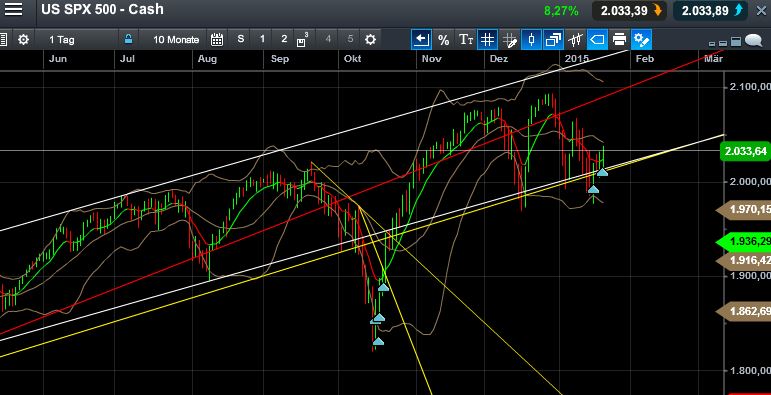The height and width of the screenshot is (395, 771).
Task: Open drawing tools settings
Action: (x=642, y=39)
